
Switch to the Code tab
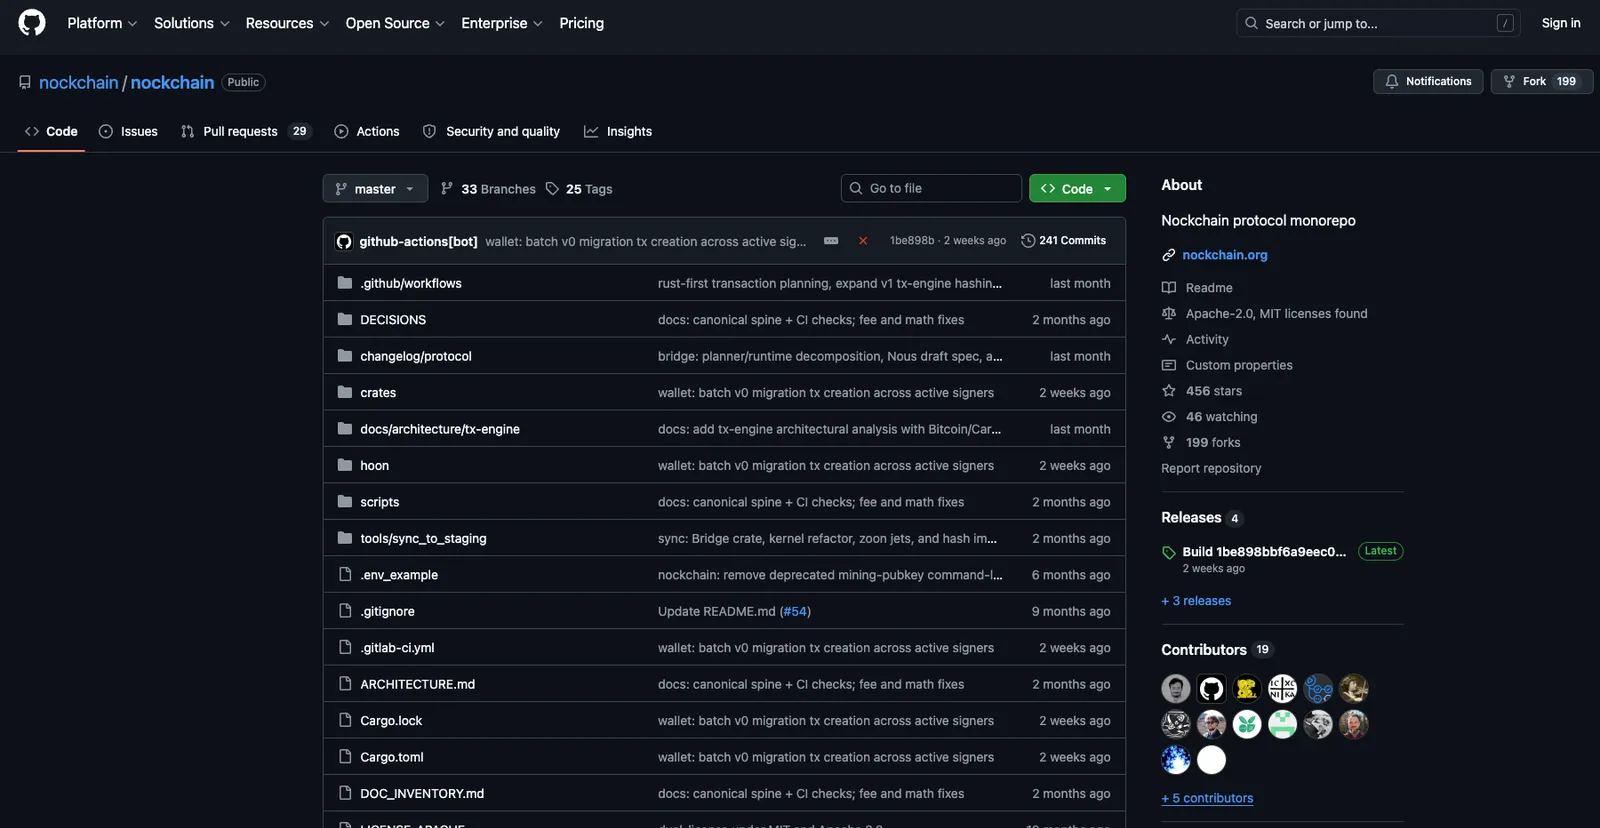pos(51,131)
